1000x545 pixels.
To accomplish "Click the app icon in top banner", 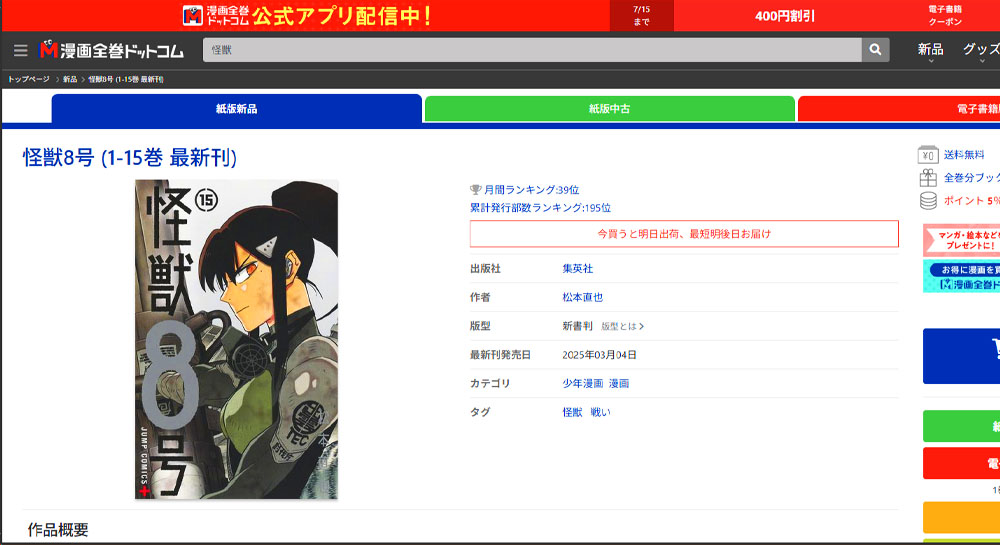I will coord(192,15).
